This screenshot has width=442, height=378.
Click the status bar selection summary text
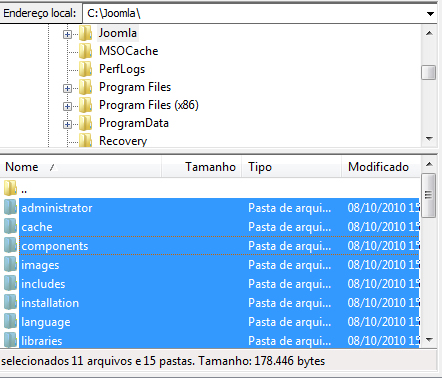(x=163, y=361)
